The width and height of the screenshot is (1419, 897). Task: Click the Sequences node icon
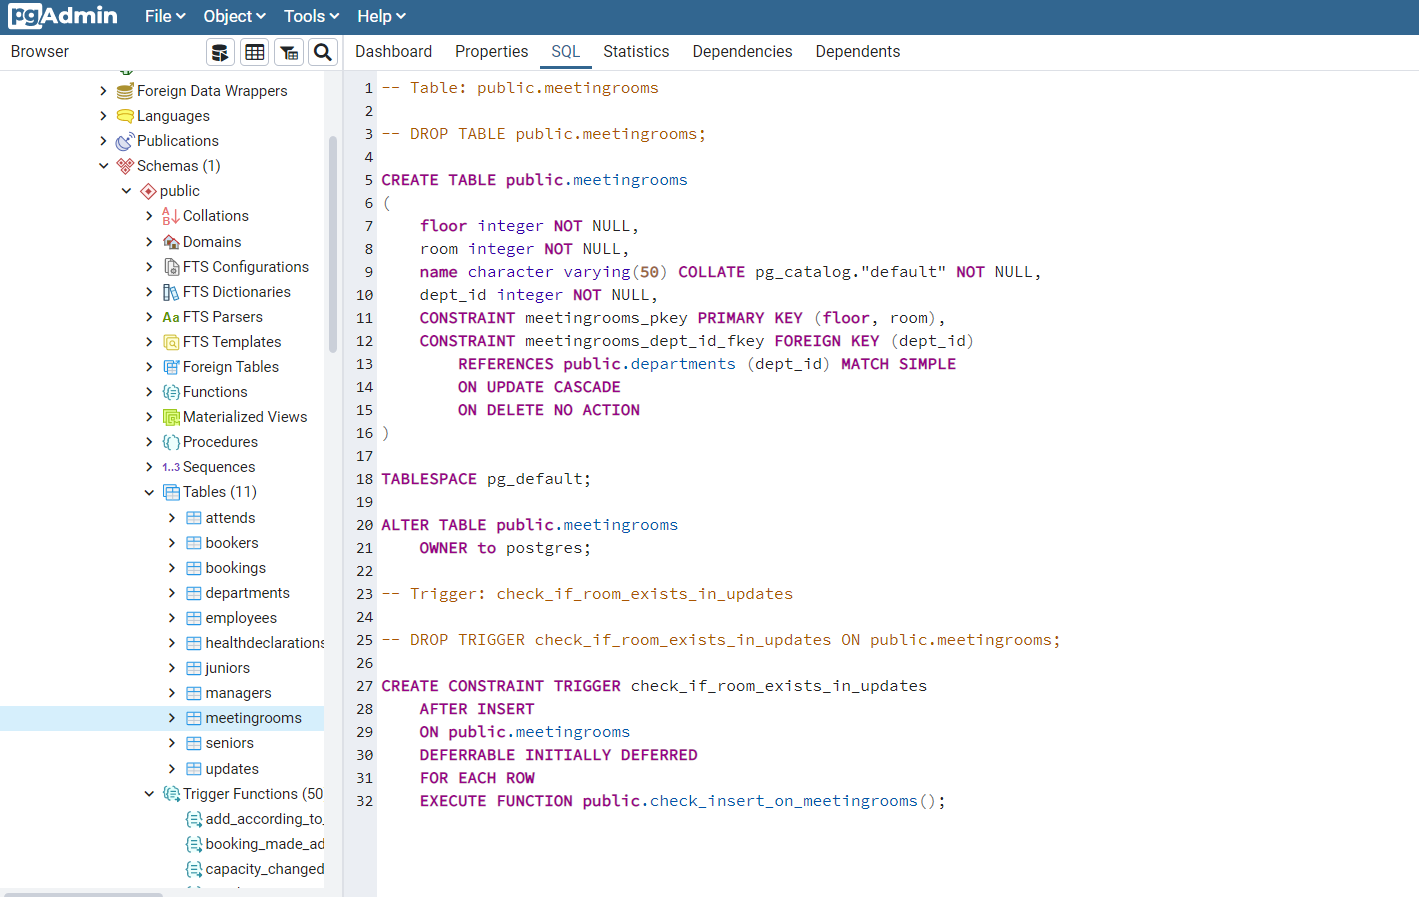(171, 467)
